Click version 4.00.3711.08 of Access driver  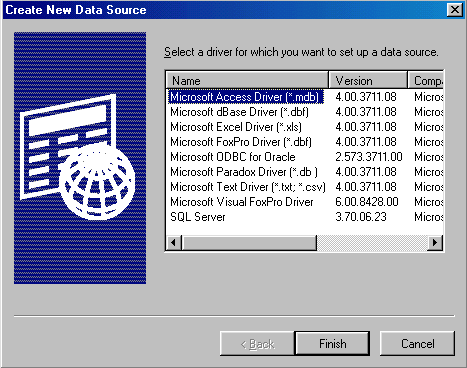point(366,97)
